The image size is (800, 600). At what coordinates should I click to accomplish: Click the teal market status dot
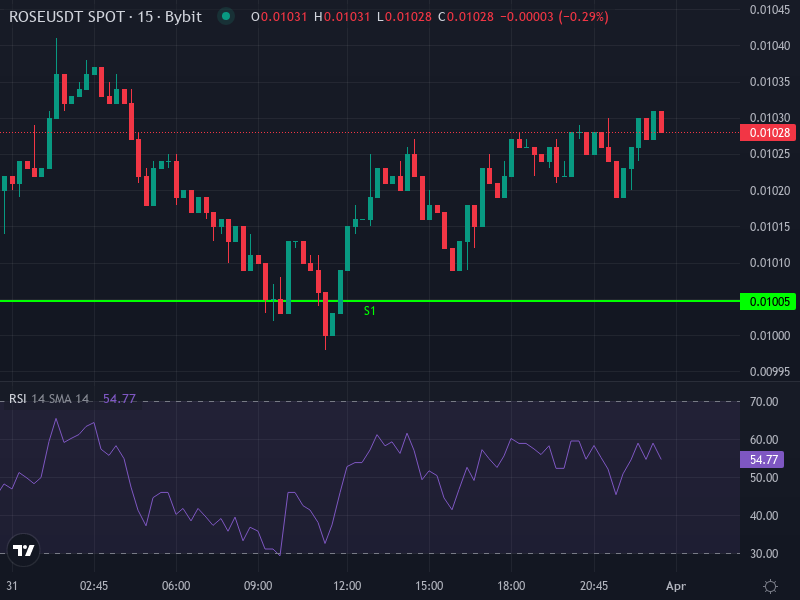(x=227, y=17)
